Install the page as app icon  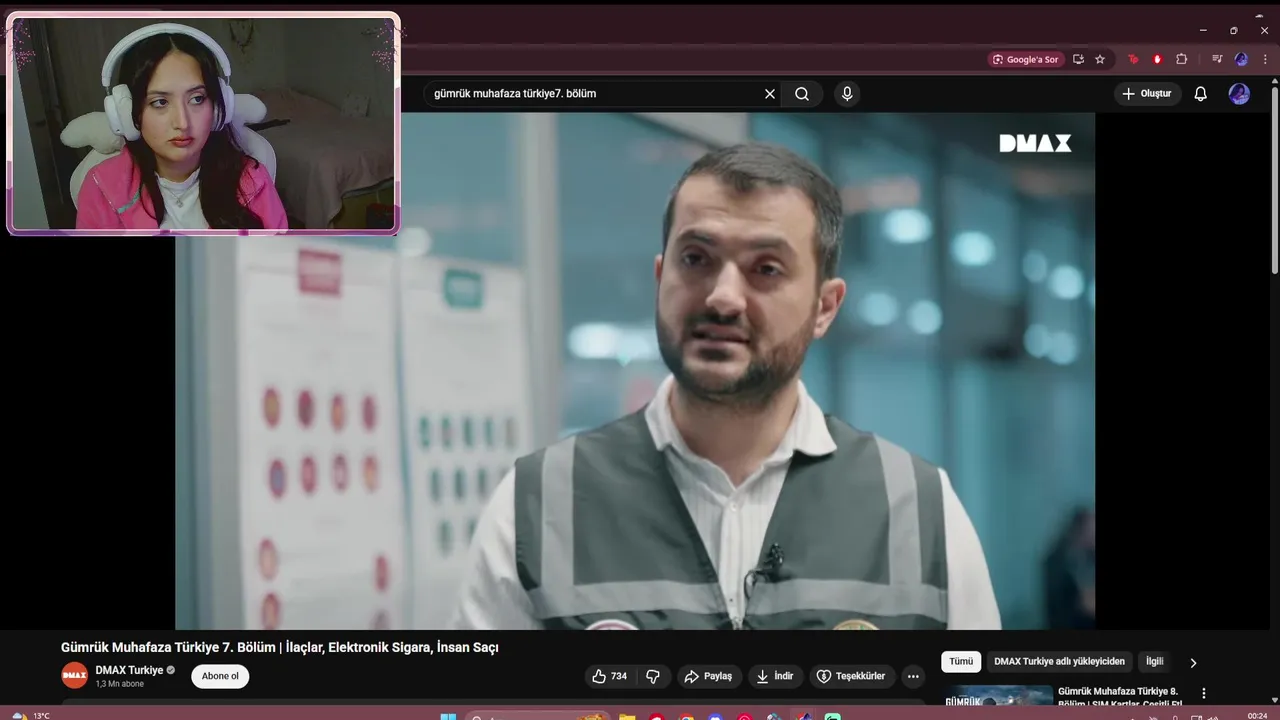click(1078, 59)
